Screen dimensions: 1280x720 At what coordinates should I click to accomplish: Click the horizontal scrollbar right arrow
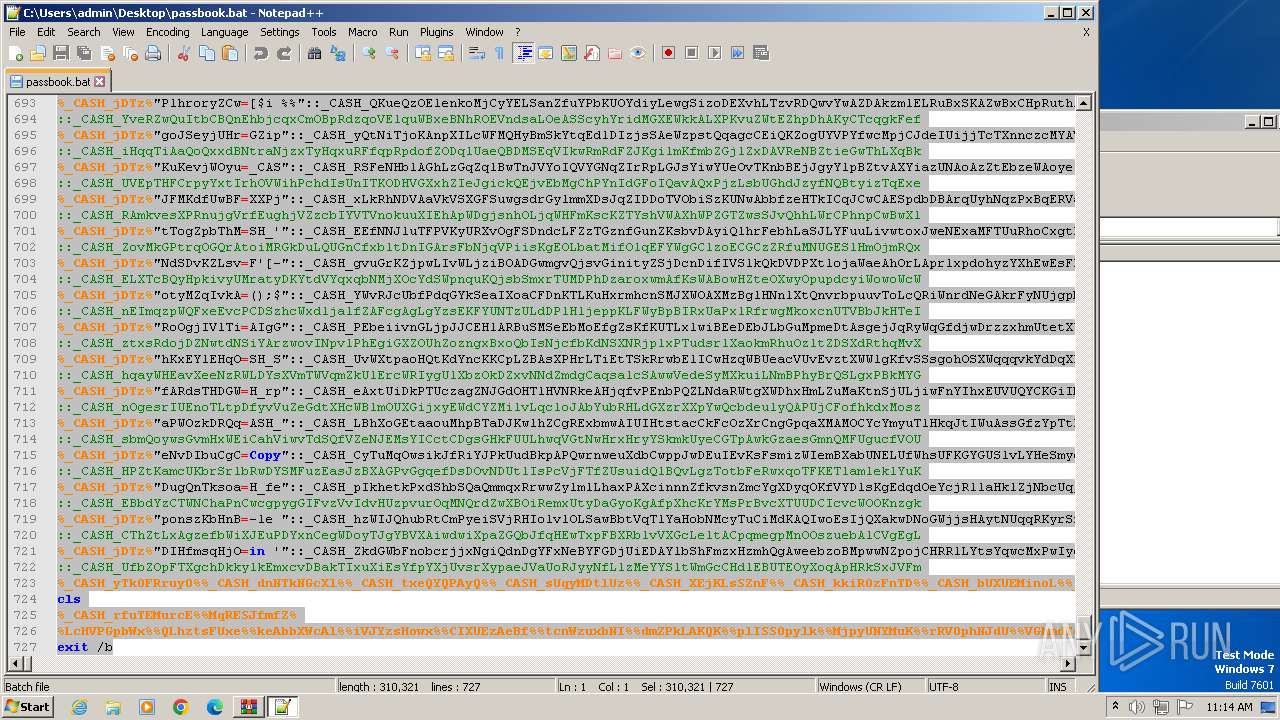pos(1067,665)
